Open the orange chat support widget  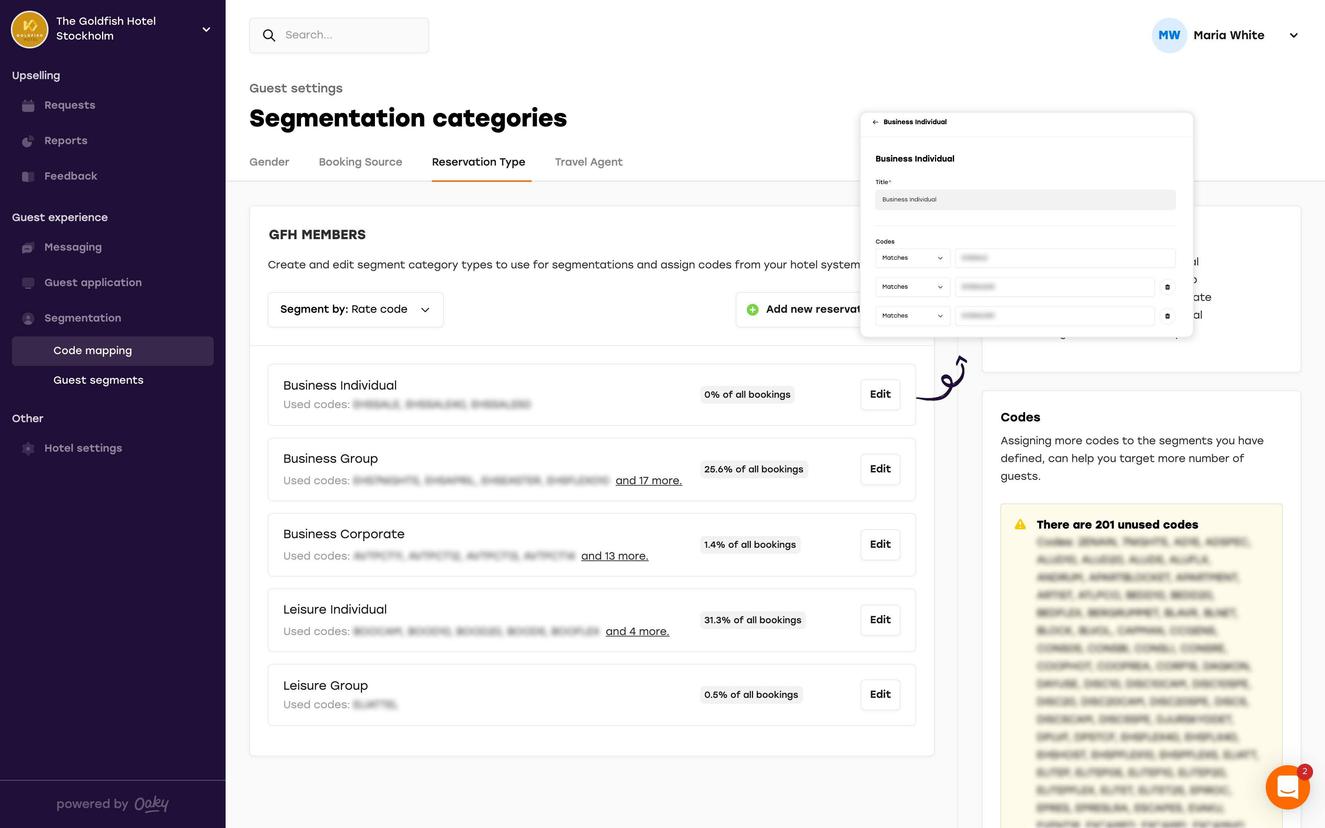tap(1287, 788)
